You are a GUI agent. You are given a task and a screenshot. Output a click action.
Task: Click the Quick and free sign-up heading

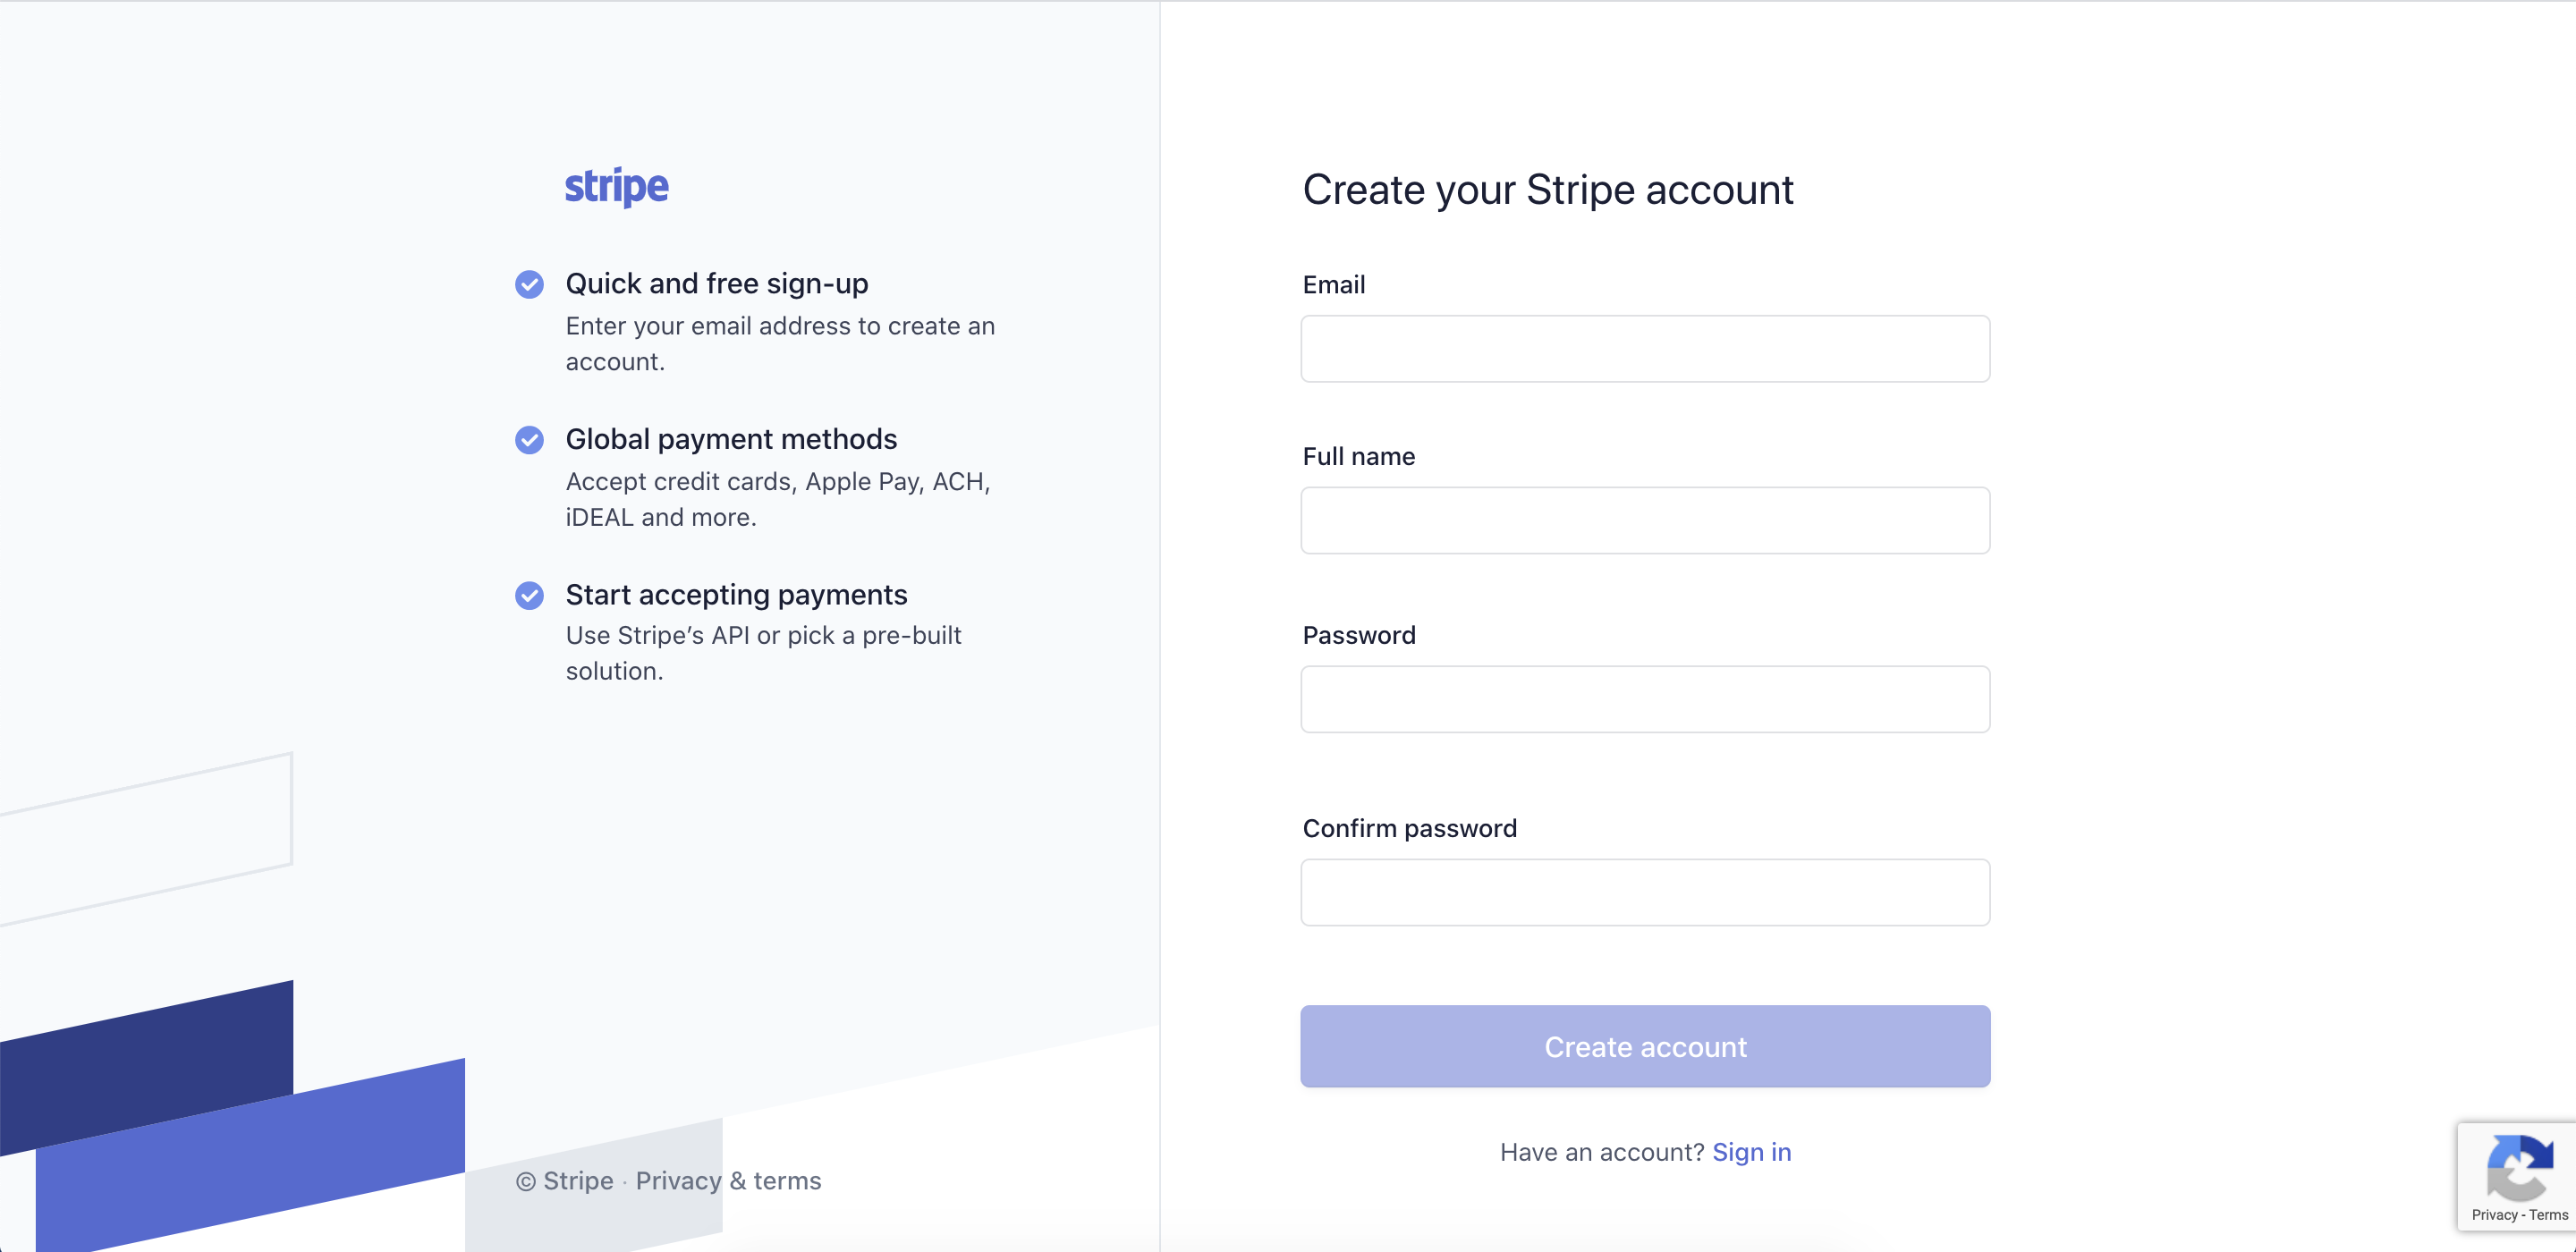click(717, 284)
